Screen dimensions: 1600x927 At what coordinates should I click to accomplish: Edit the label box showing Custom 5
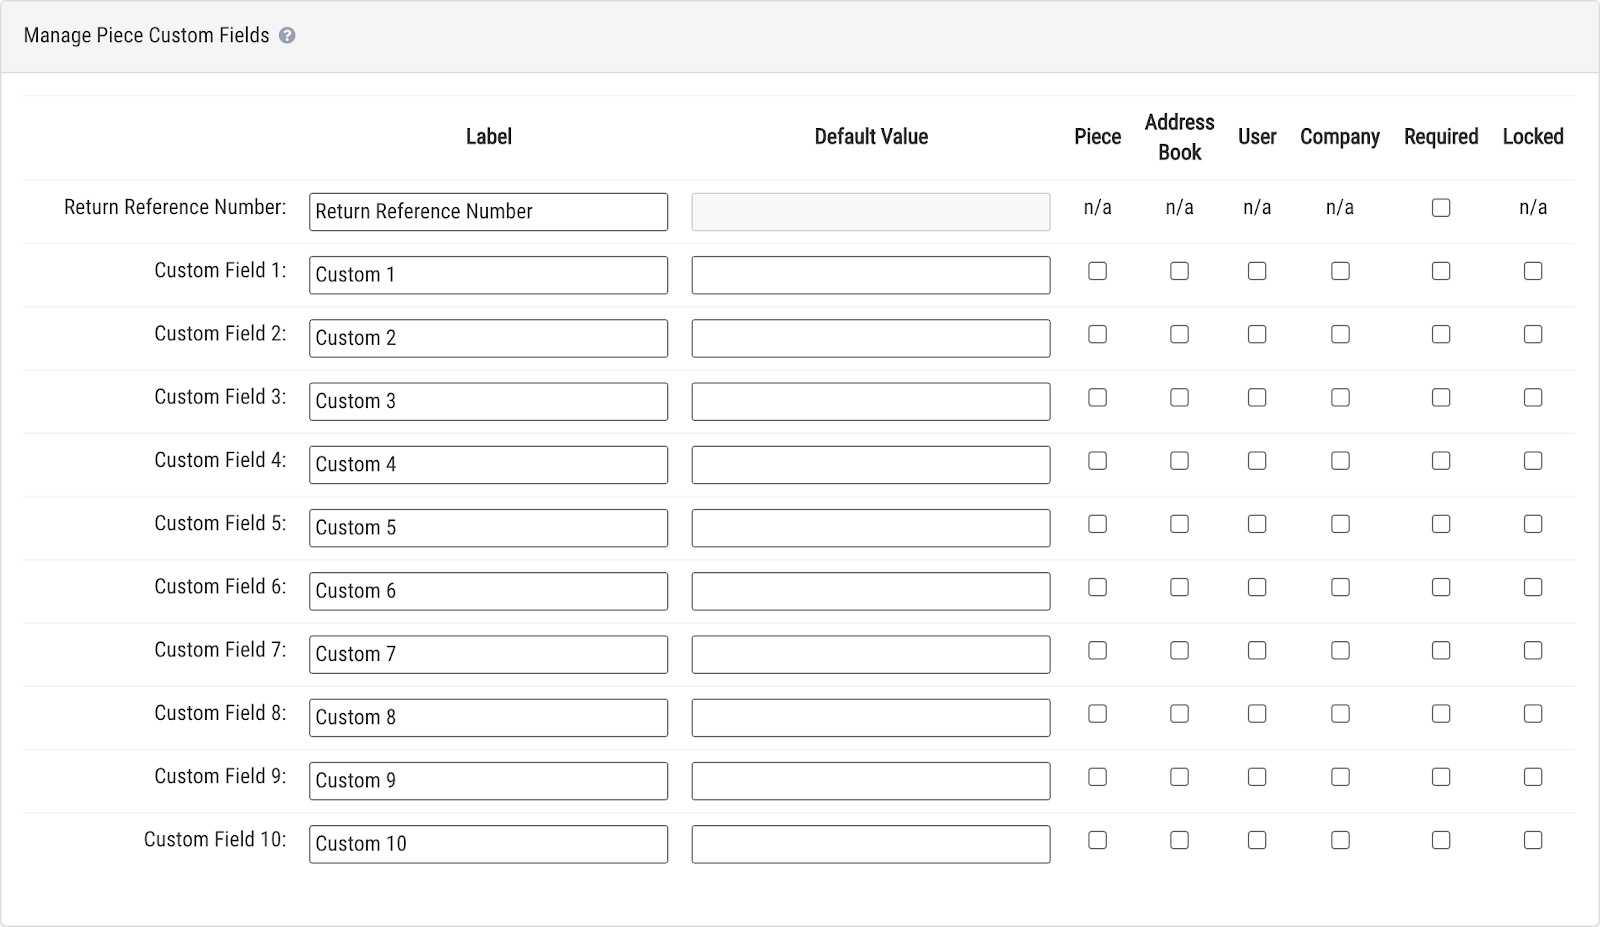[x=488, y=527]
